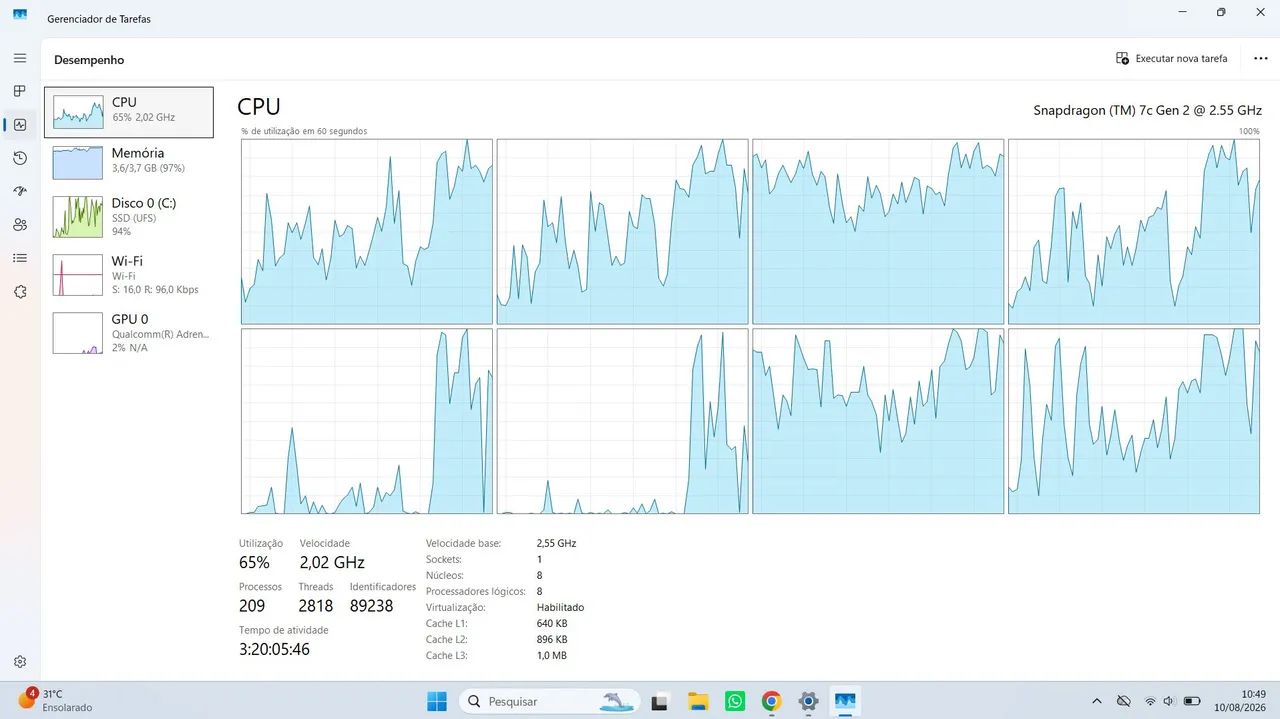
Task: Open File Explorer from taskbar
Action: 697,701
